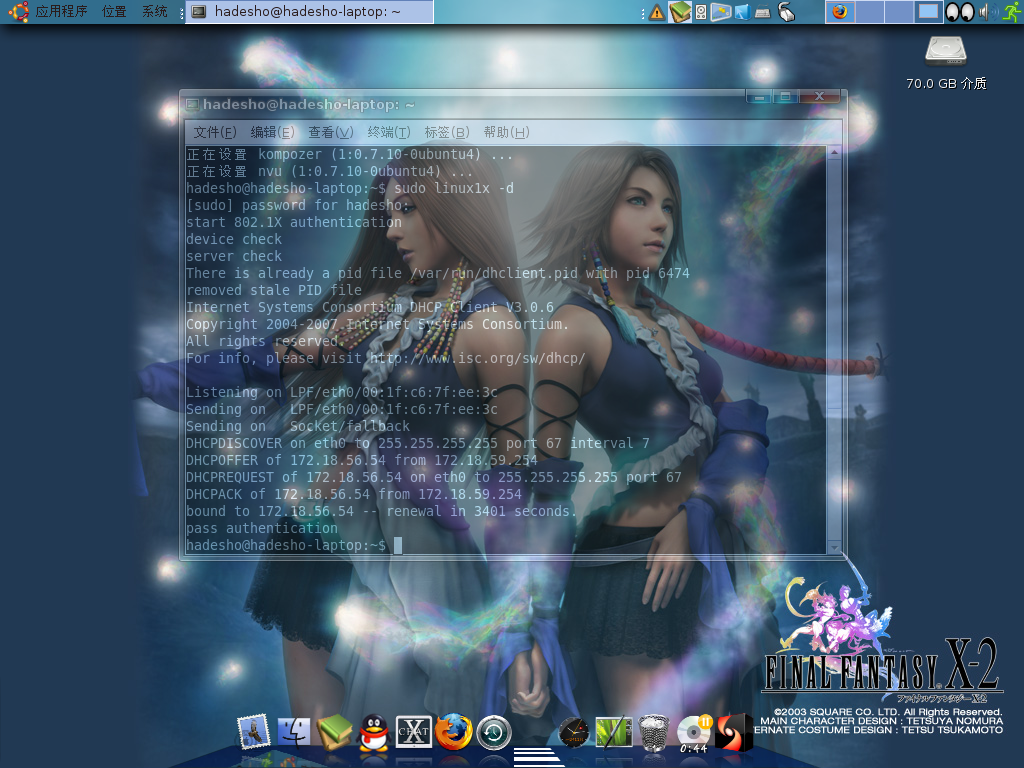Minimize the terminal window
This screenshot has height=768, width=1024.
pos(760,97)
